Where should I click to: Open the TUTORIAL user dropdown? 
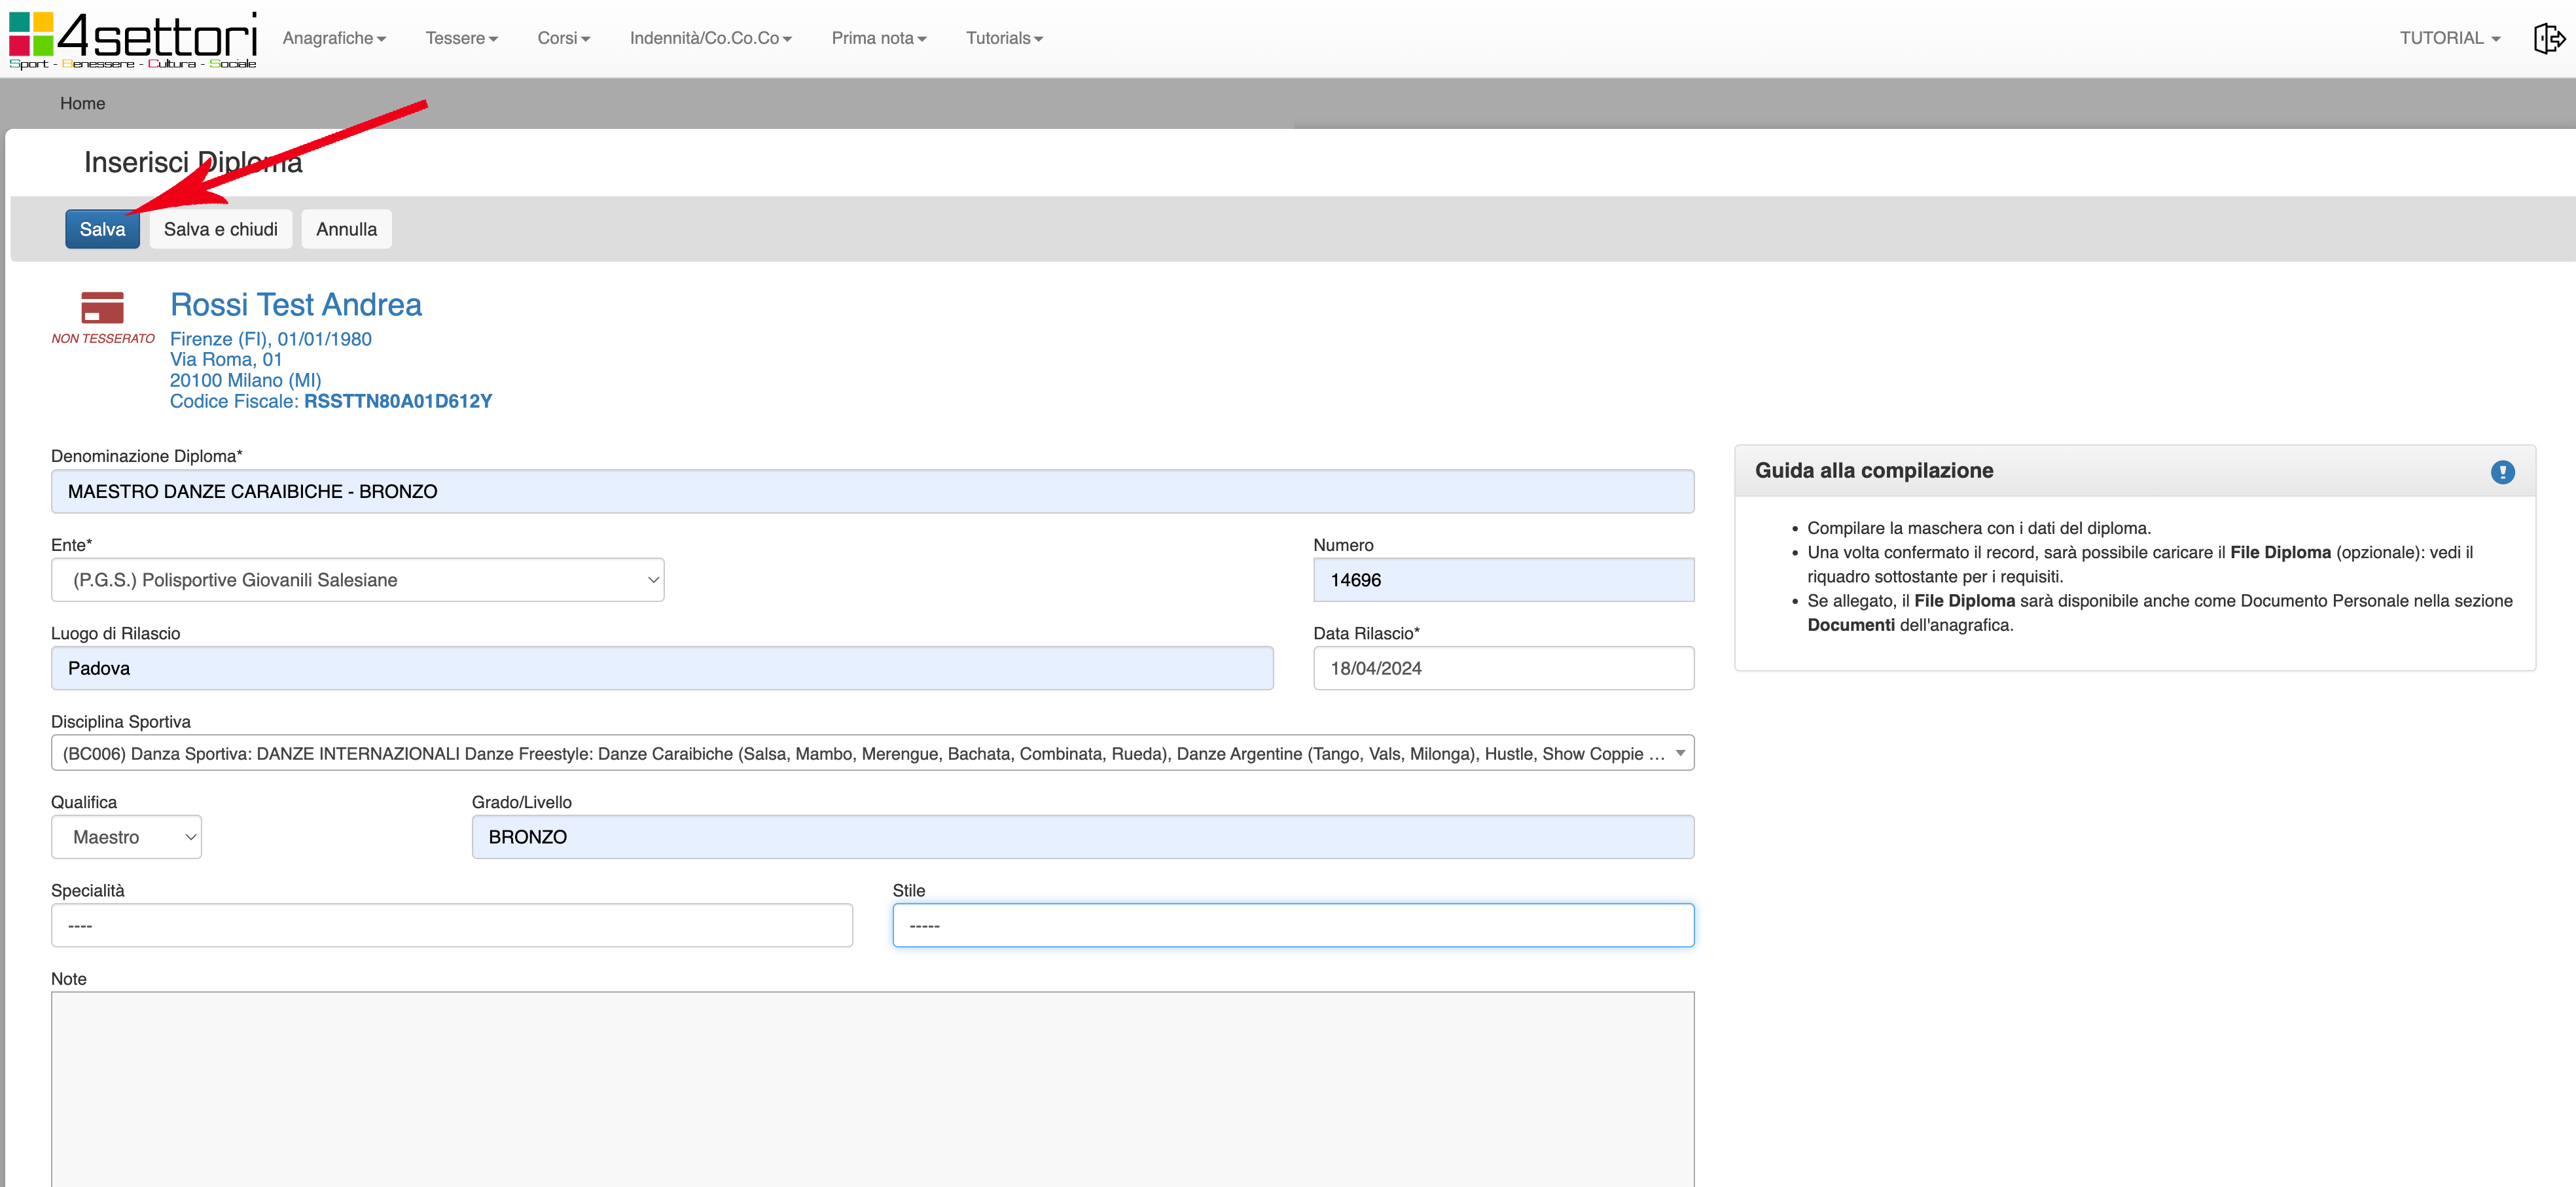[x=2449, y=38]
